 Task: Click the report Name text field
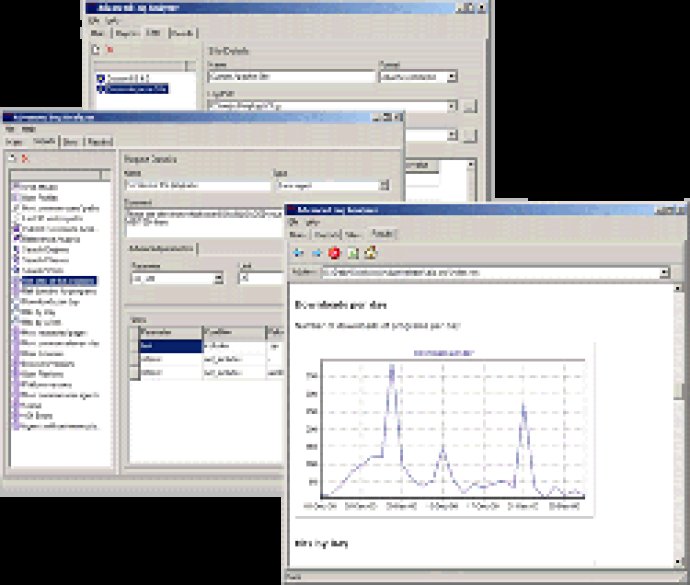point(198,185)
